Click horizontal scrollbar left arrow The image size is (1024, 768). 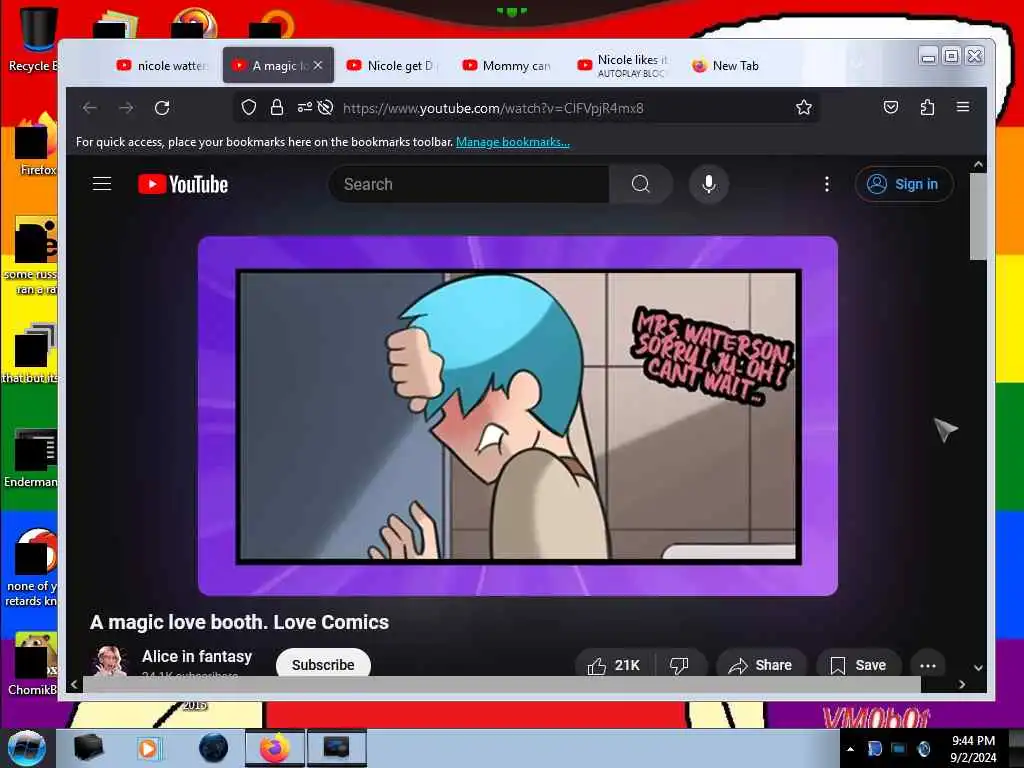pos(74,684)
